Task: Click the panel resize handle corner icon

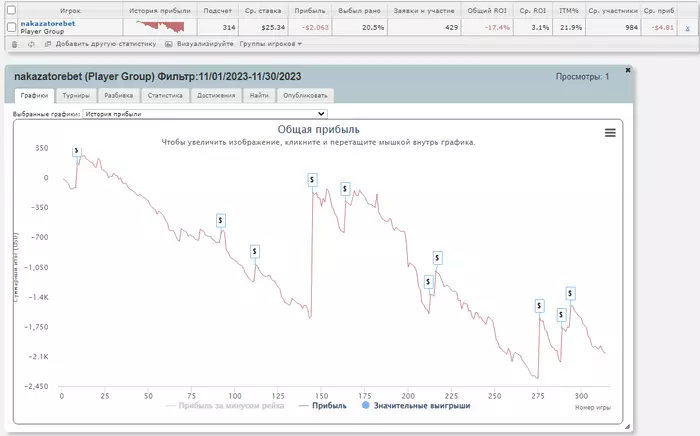Action: (627, 426)
